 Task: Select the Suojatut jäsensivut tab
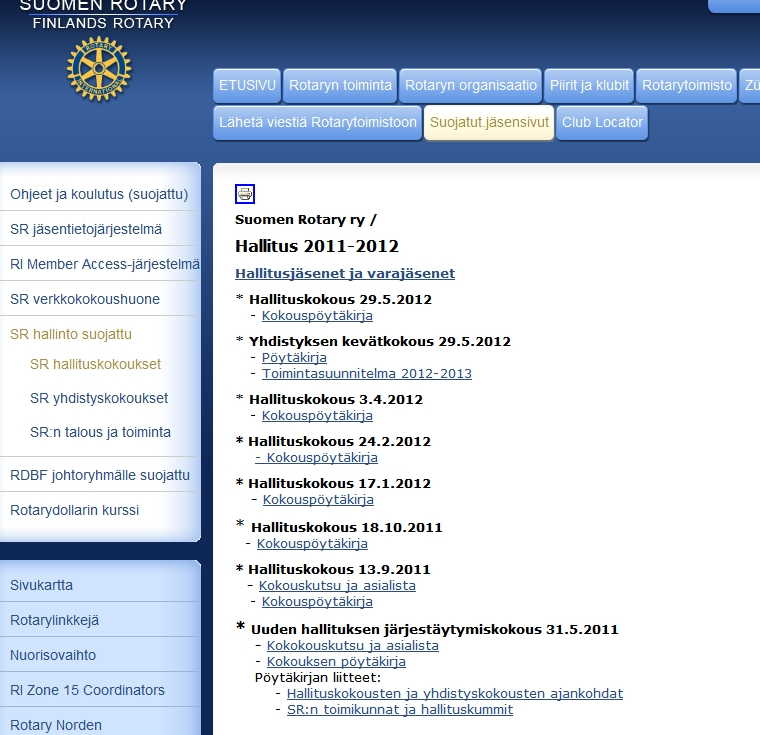489,122
